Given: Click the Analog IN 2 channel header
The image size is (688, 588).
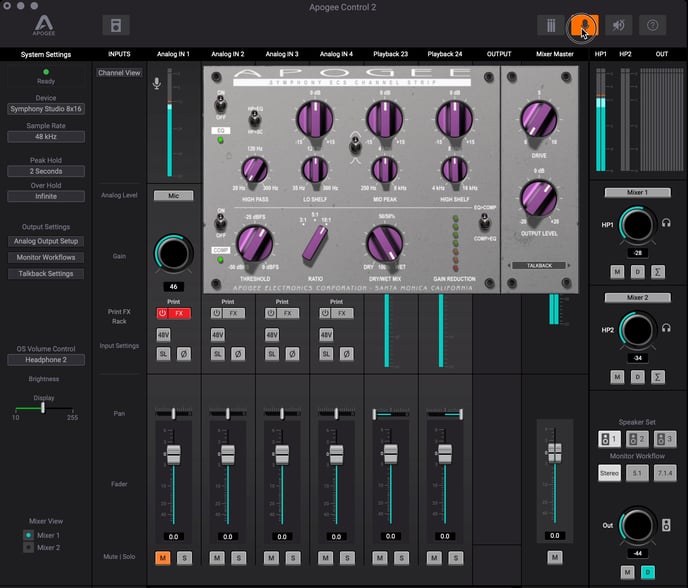Looking at the screenshot, I should pos(228,54).
